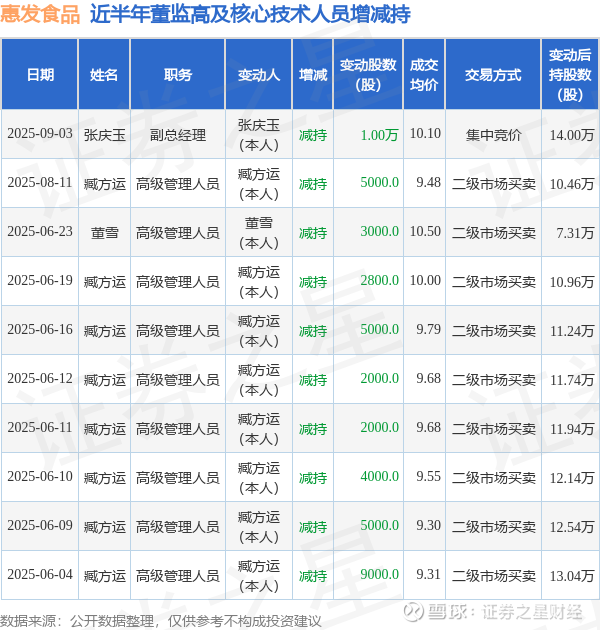600x630 pixels.
Task: Click the 变动人 column header
Action: [258, 75]
